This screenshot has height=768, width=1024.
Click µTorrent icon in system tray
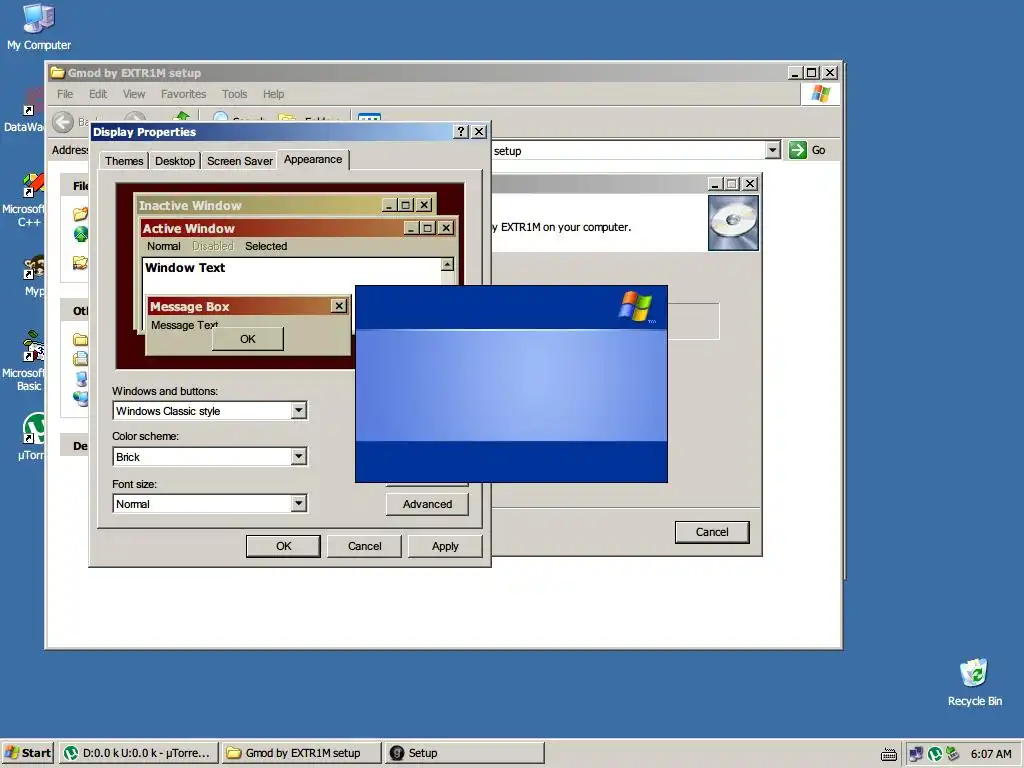click(935, 754)
